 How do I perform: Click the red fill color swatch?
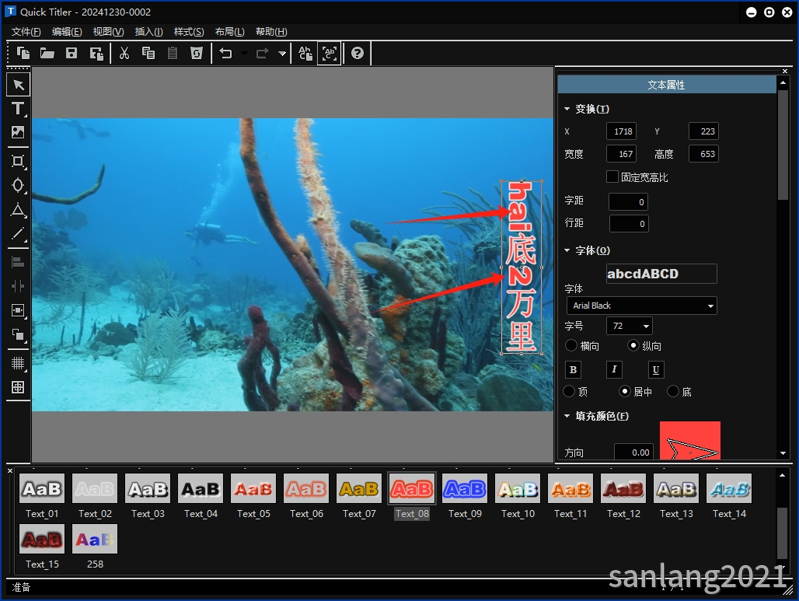click(x=690, y=440)
